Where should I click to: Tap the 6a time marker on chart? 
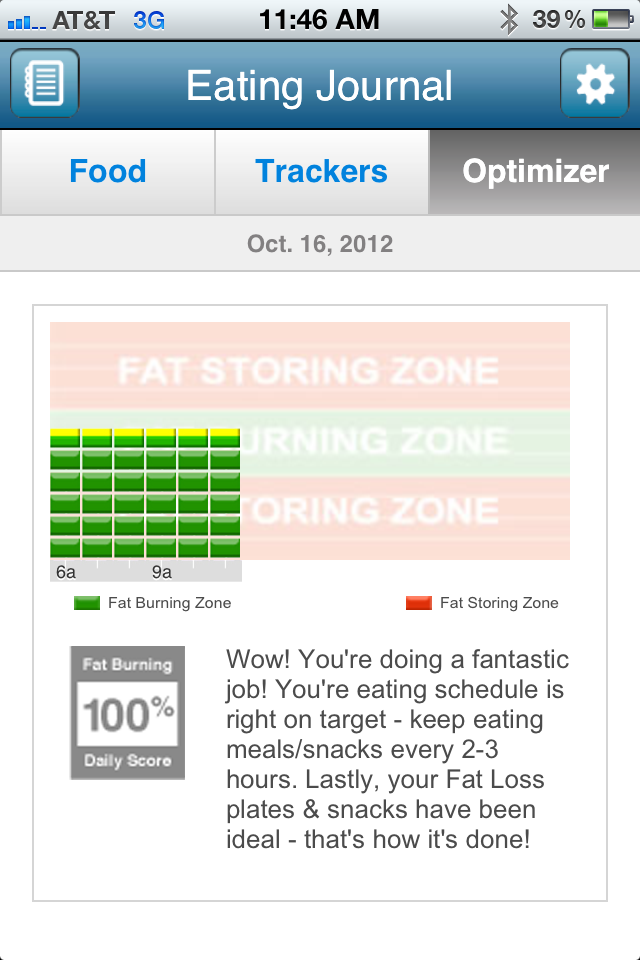coord(66,572)
